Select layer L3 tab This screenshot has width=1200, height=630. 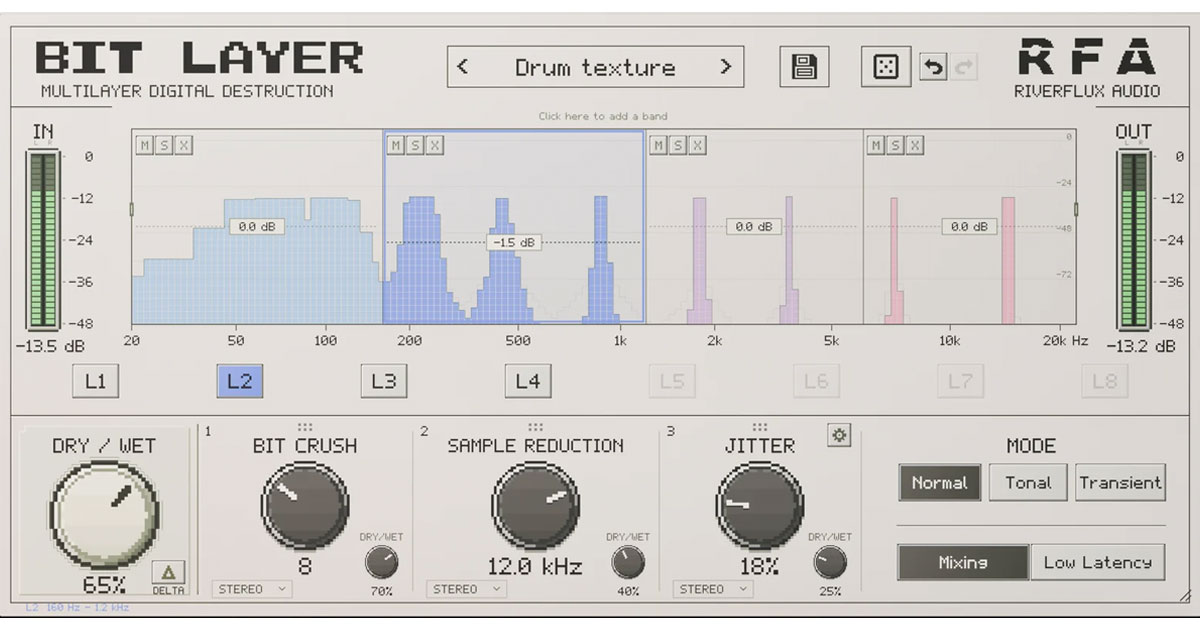[x=384, y=381]
